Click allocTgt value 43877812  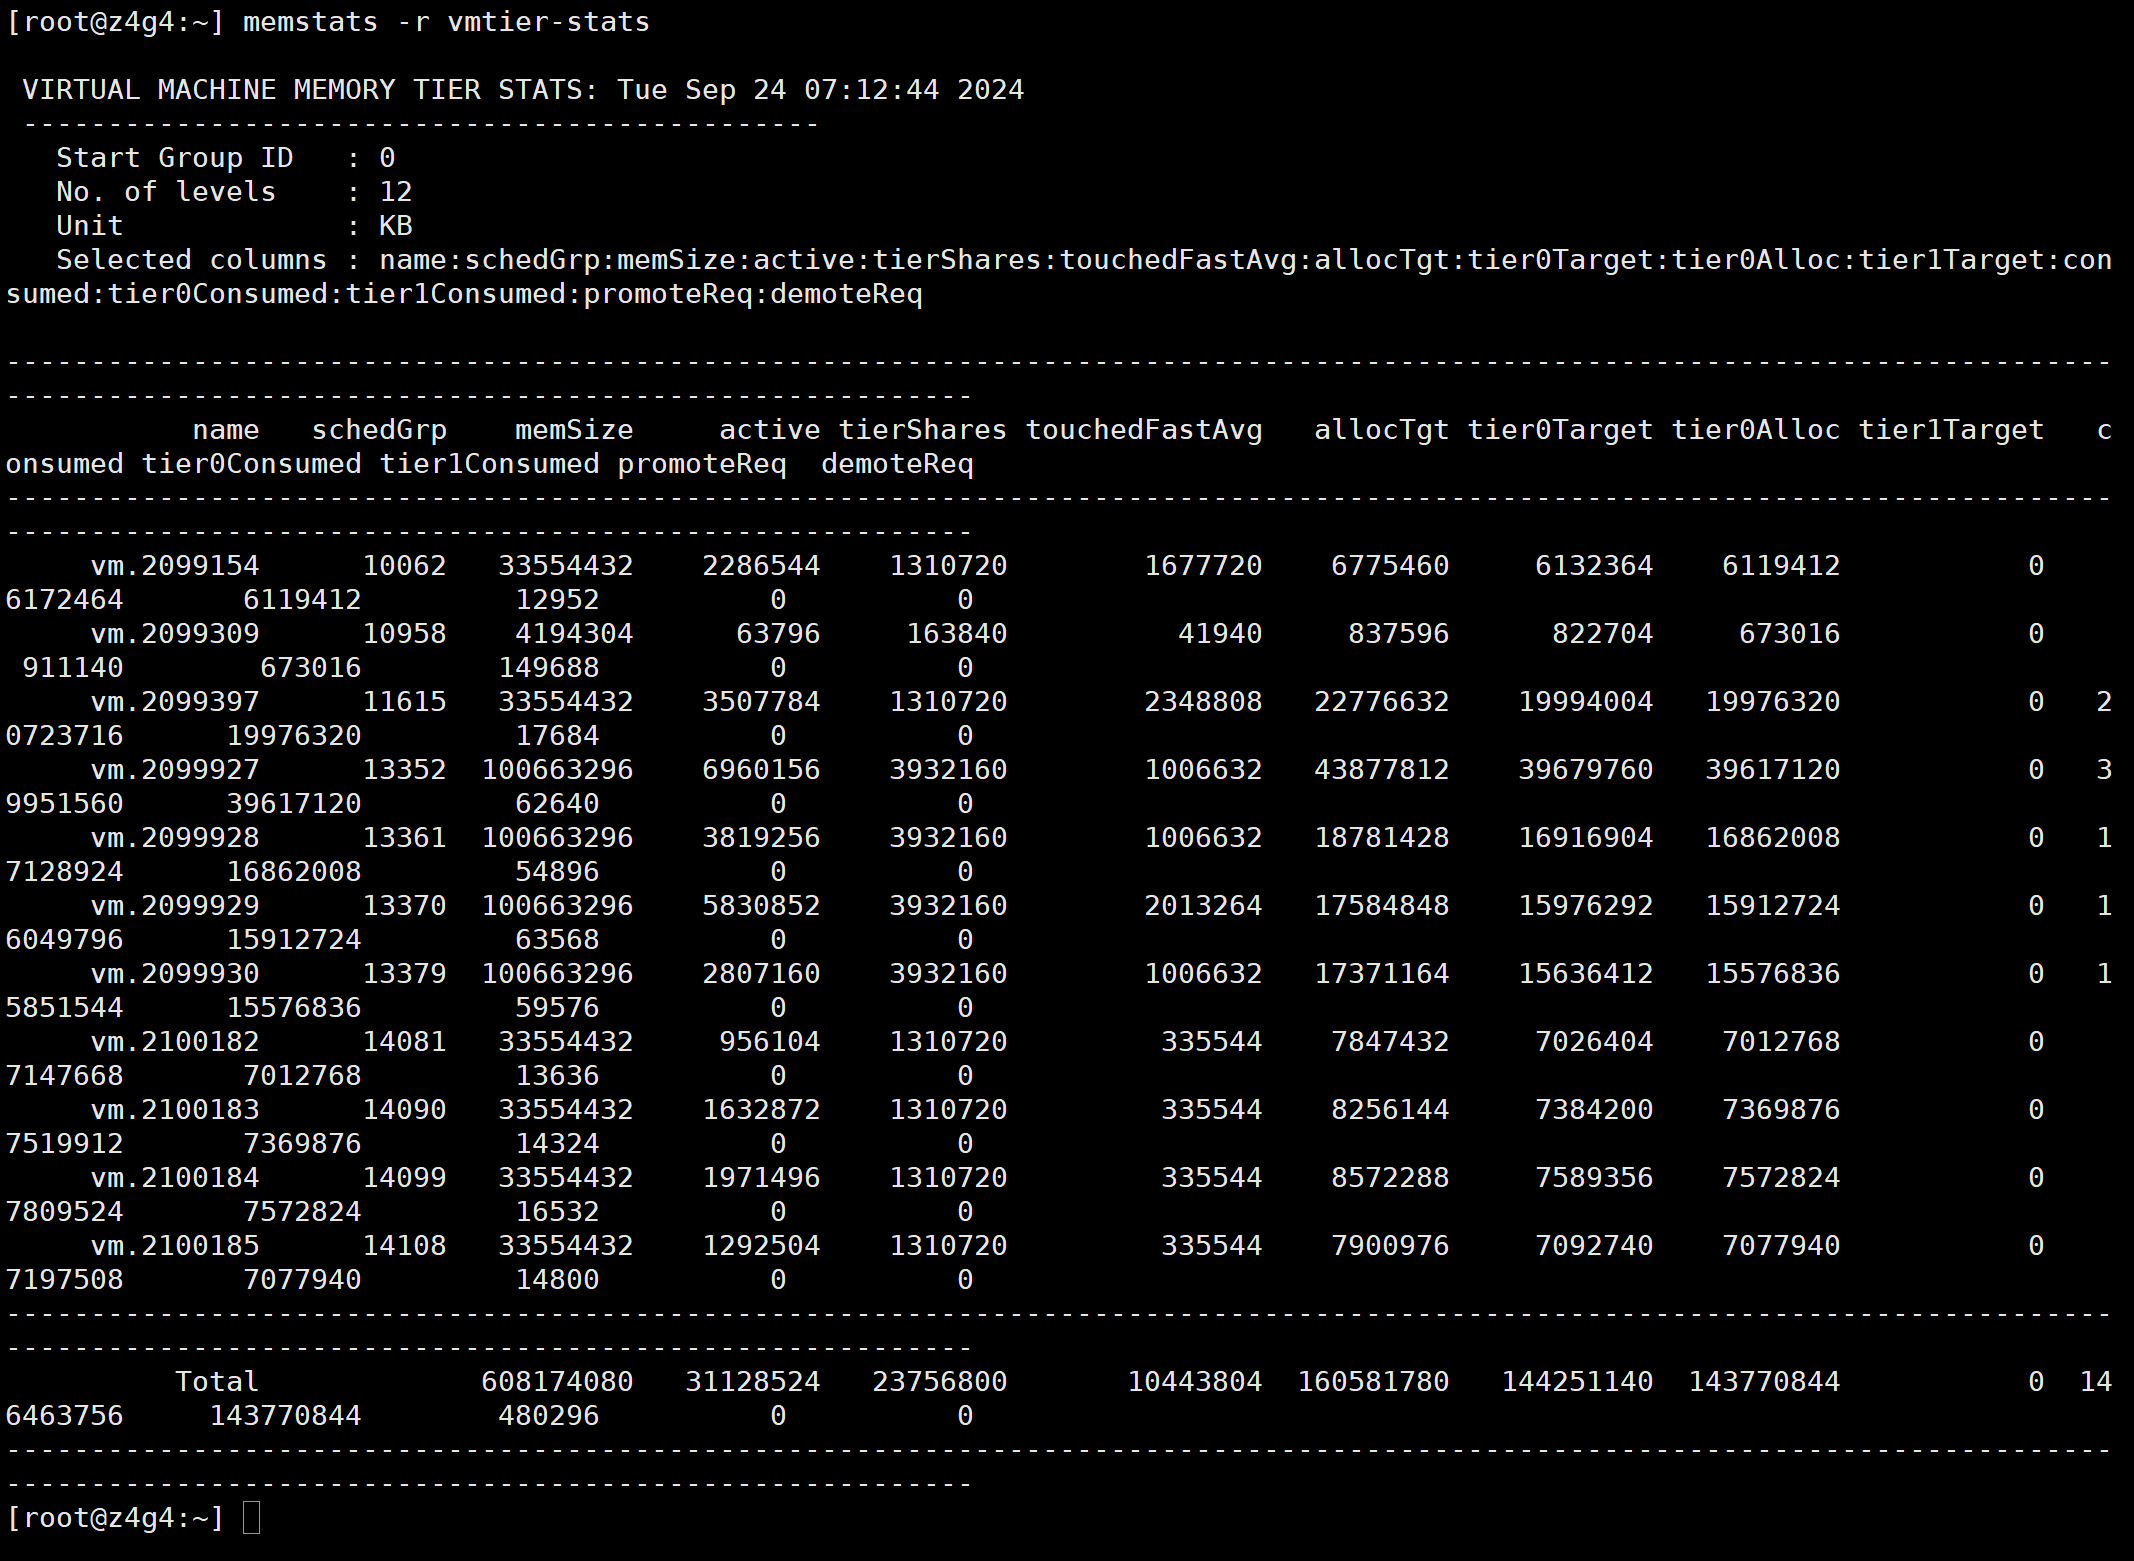tap(1381, 770)
